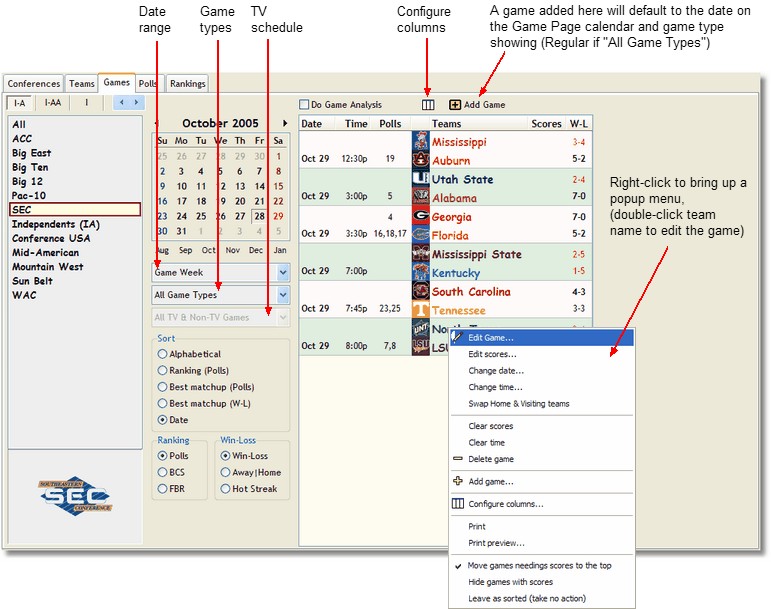Viewport: 771px width, 609px height.
Task: Select October 29 on calendar
Action: 278,216
